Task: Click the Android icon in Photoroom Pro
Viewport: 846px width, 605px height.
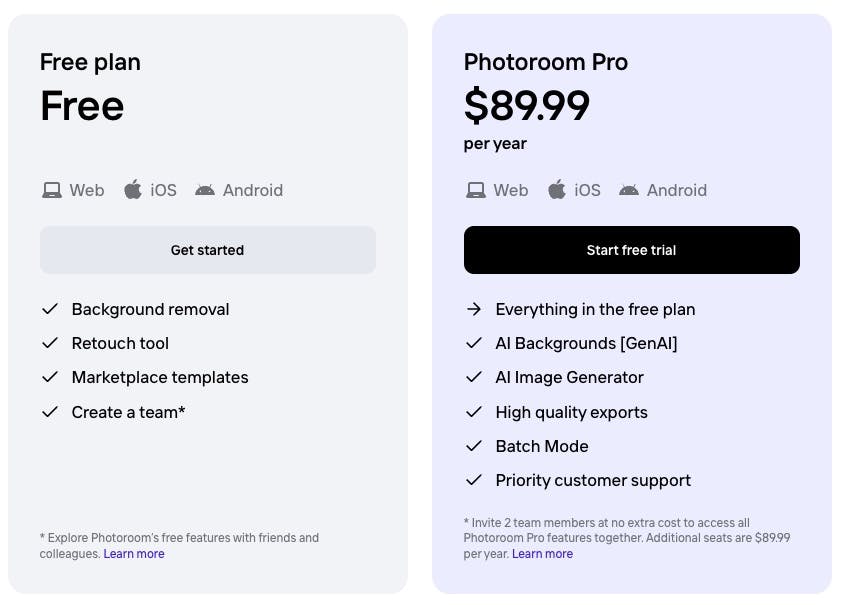Action: [x=629, y=190]
